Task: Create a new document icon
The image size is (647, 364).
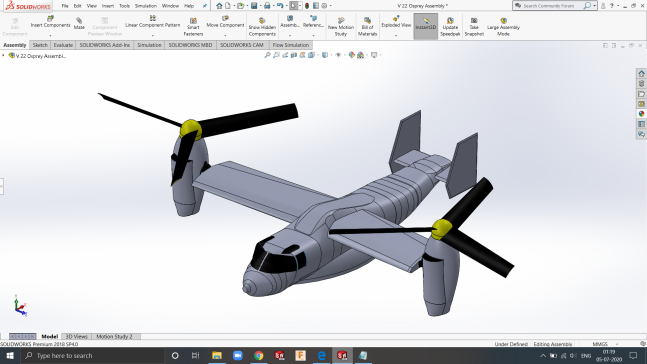Action: (x=228, y=6)
